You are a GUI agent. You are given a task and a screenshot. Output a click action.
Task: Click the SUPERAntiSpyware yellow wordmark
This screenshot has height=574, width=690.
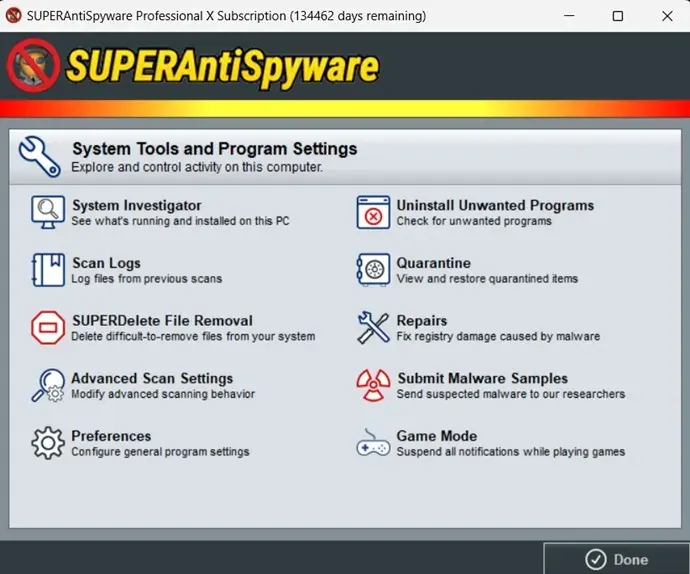[x=222, y=68]
